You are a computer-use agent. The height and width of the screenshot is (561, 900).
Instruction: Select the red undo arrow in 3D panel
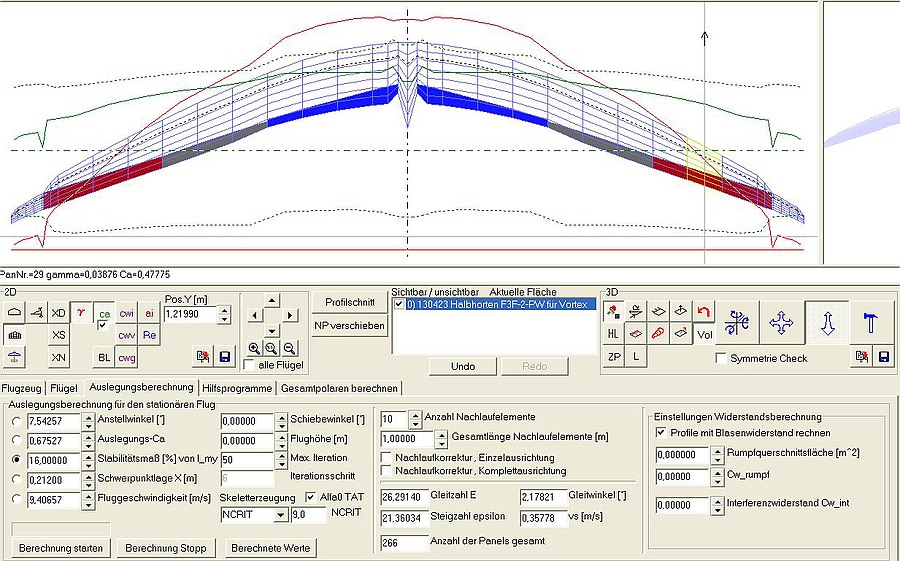pyautogui.click(x=705, y=312)
